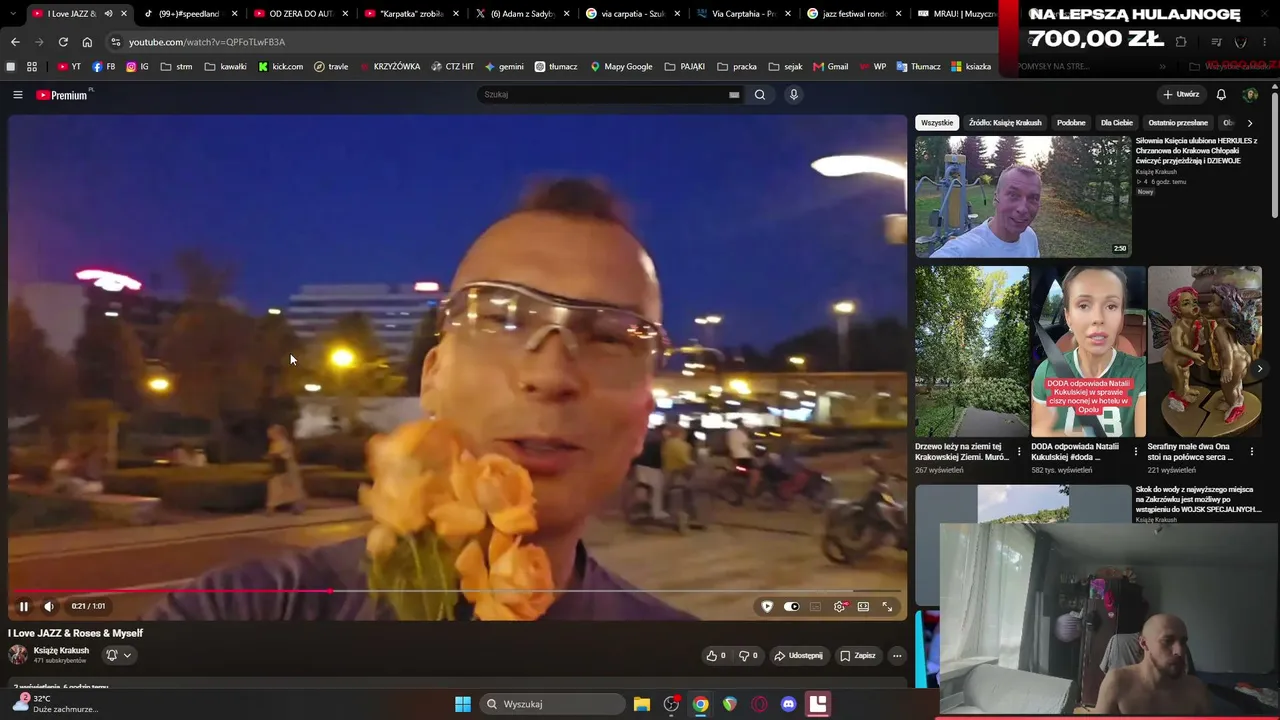Open the gemini bookmark
1280x720 pixels.
pyautogui.click(x=504, y=67)
